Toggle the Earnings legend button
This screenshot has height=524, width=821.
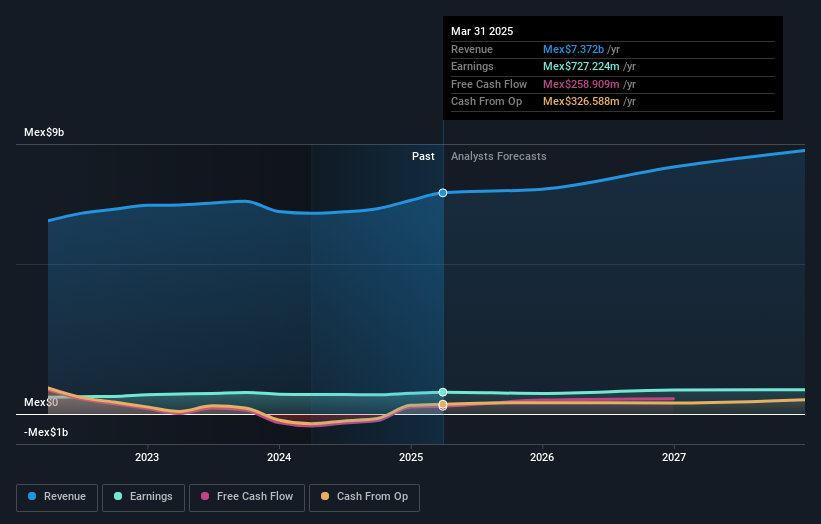point(143,497)
